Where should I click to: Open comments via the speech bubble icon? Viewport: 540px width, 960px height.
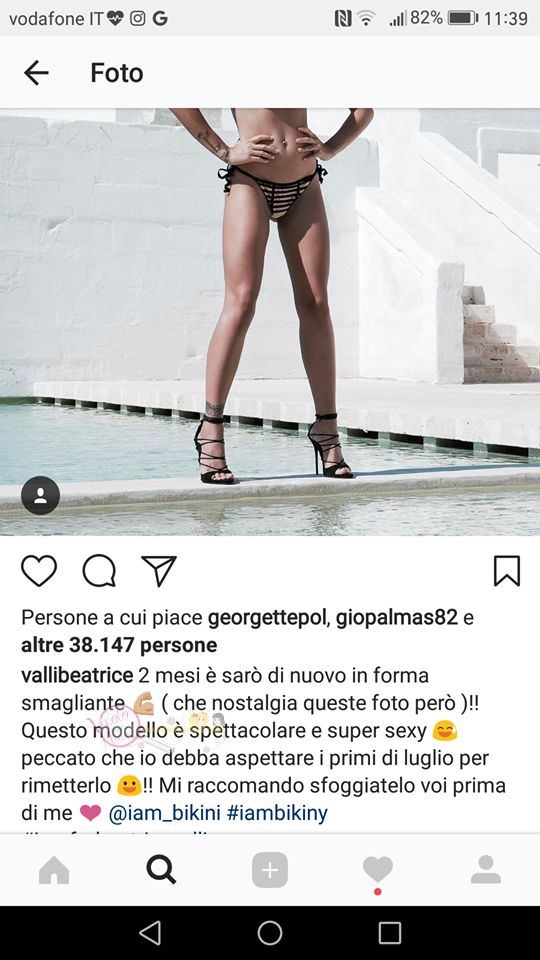pos(99,571)
